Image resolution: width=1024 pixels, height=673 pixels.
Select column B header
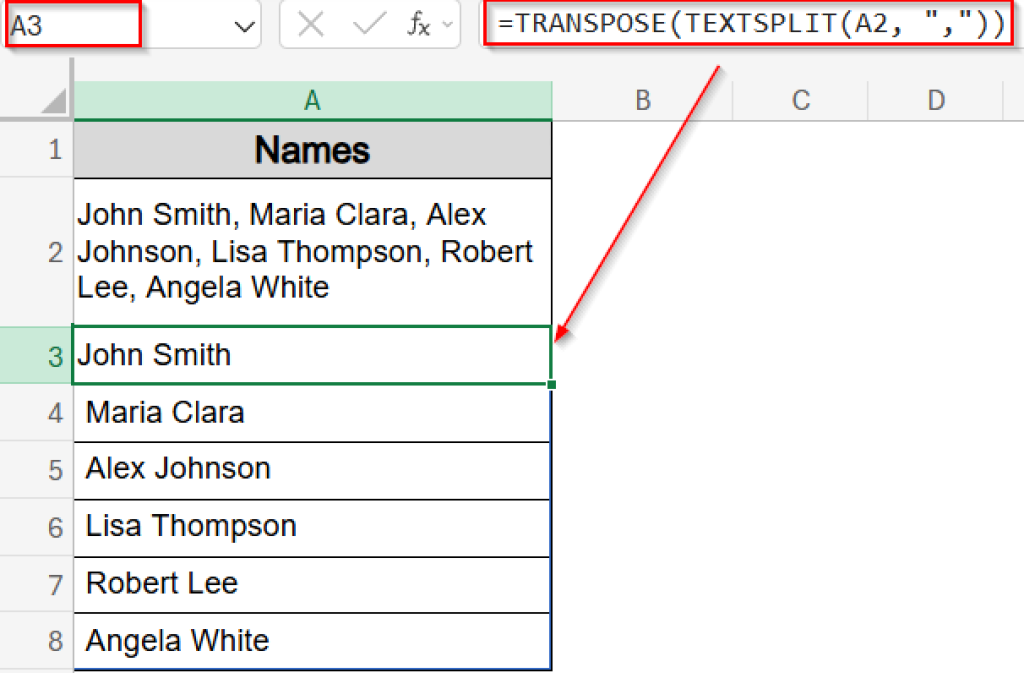pyautogui.click(x=642, y=100)
